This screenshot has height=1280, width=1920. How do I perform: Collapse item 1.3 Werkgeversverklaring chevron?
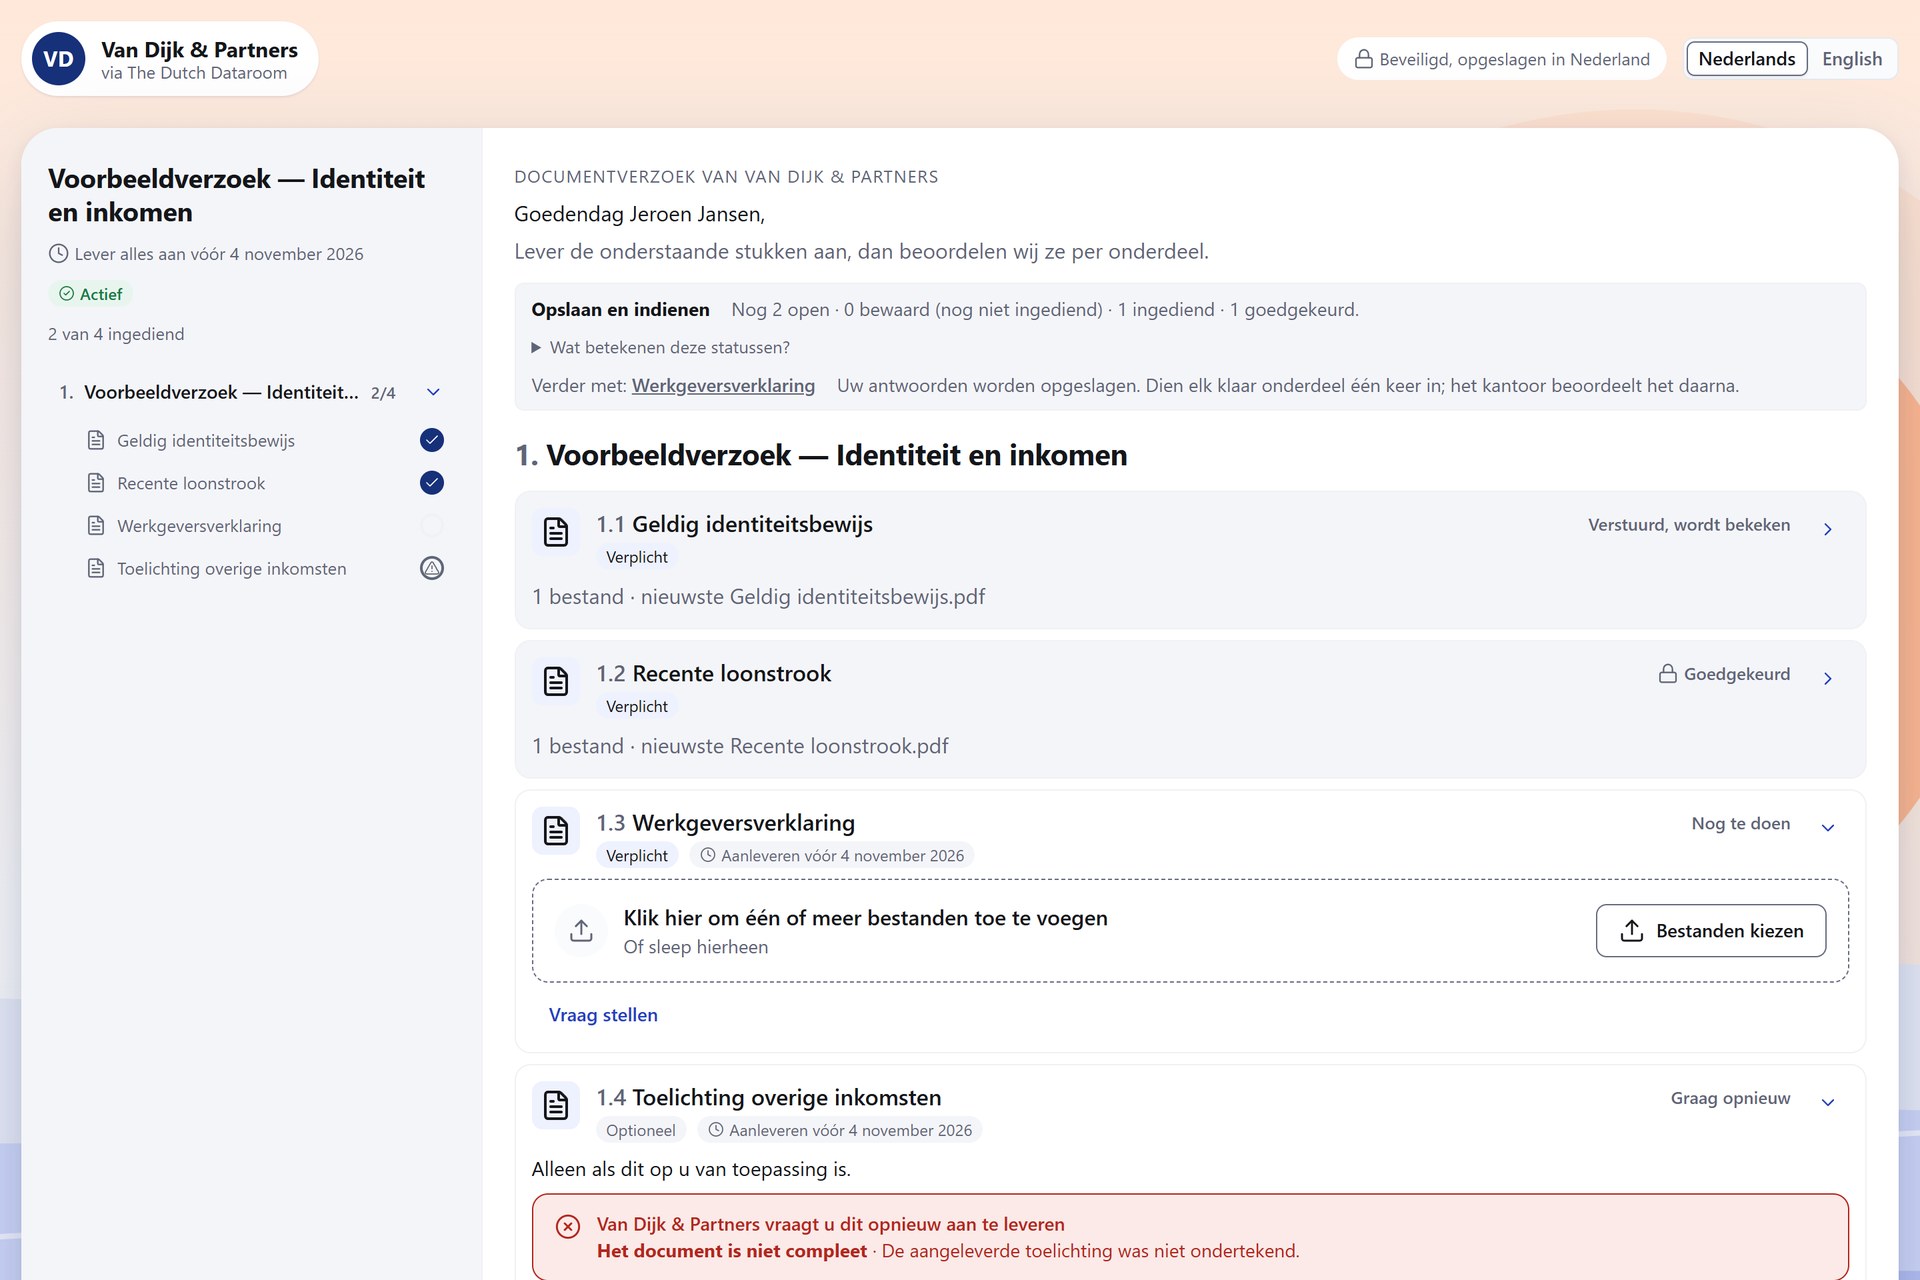(x=1828, y=828)
